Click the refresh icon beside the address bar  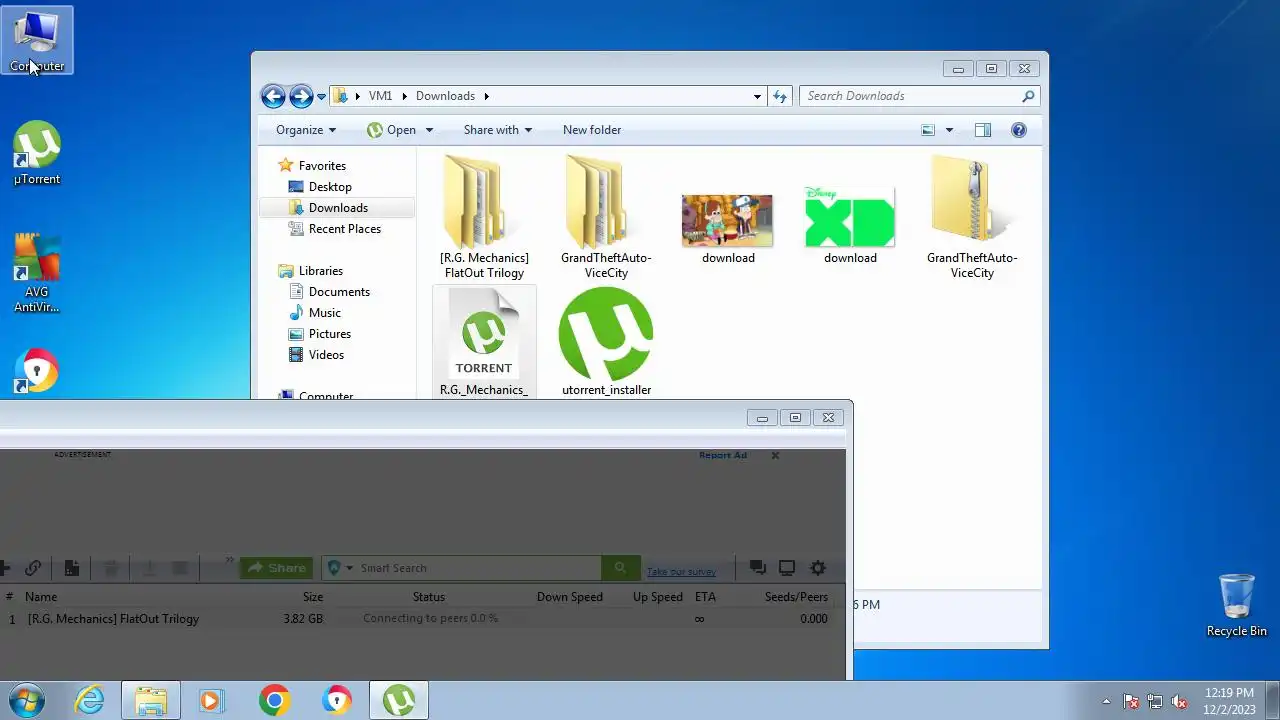tap(780, 96)
